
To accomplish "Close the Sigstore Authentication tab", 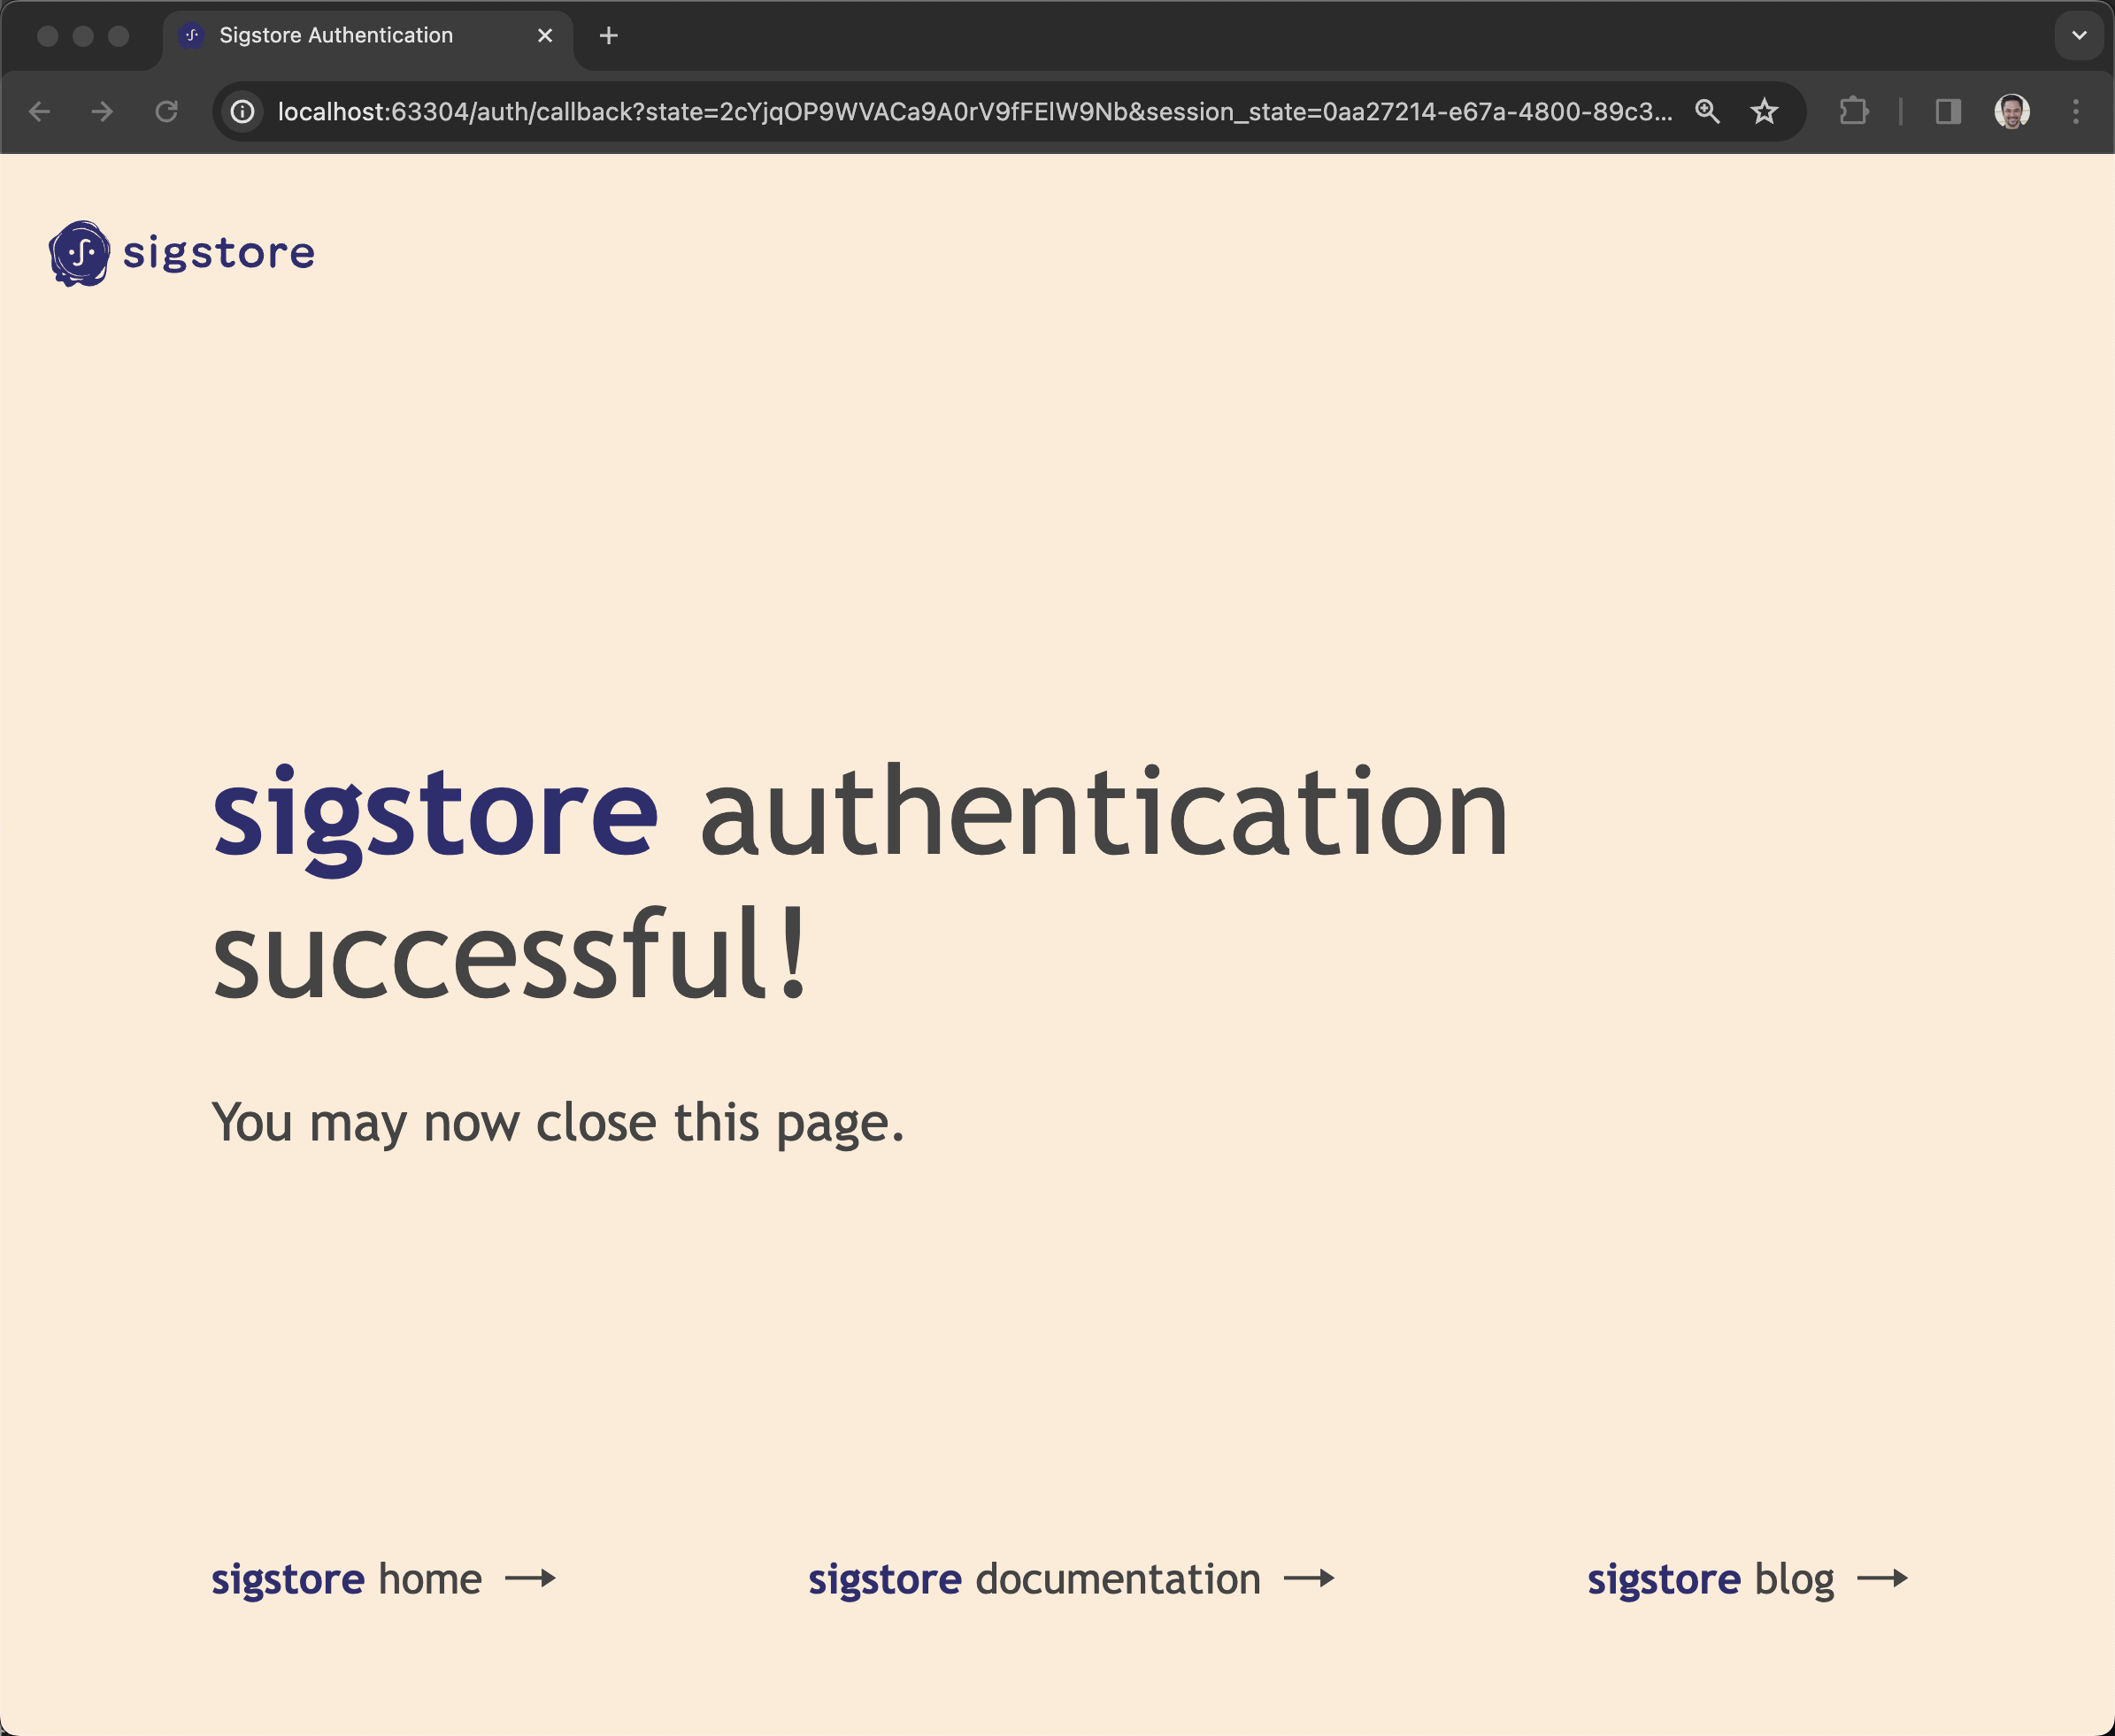I will point(545,36).
